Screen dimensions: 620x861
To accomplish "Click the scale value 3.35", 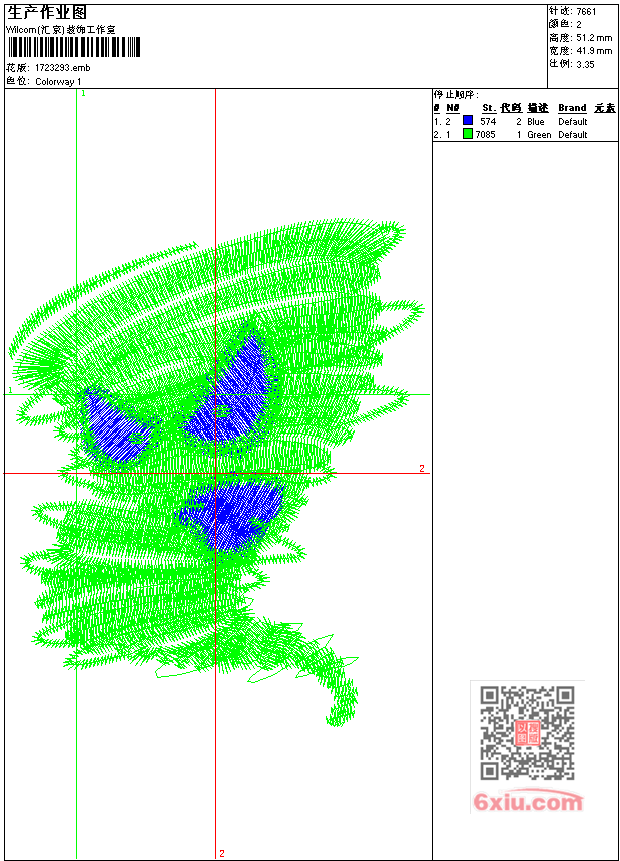I will pyautogui.click(x=585, y=64).
